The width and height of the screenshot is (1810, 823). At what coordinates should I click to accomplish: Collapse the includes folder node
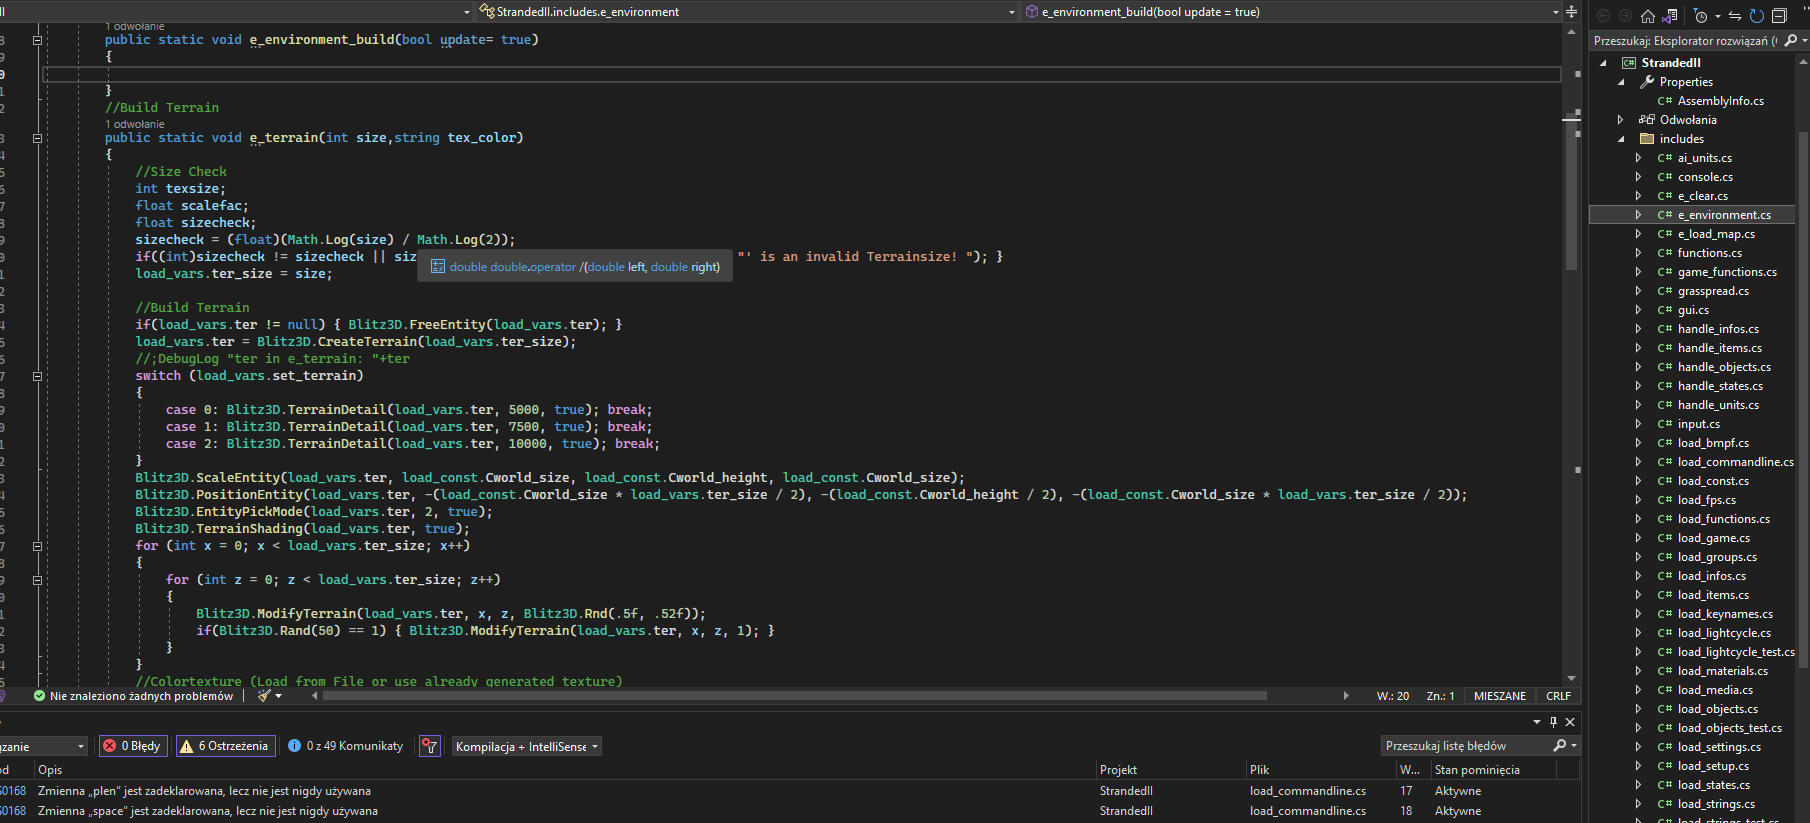[x=1621, y=139]
